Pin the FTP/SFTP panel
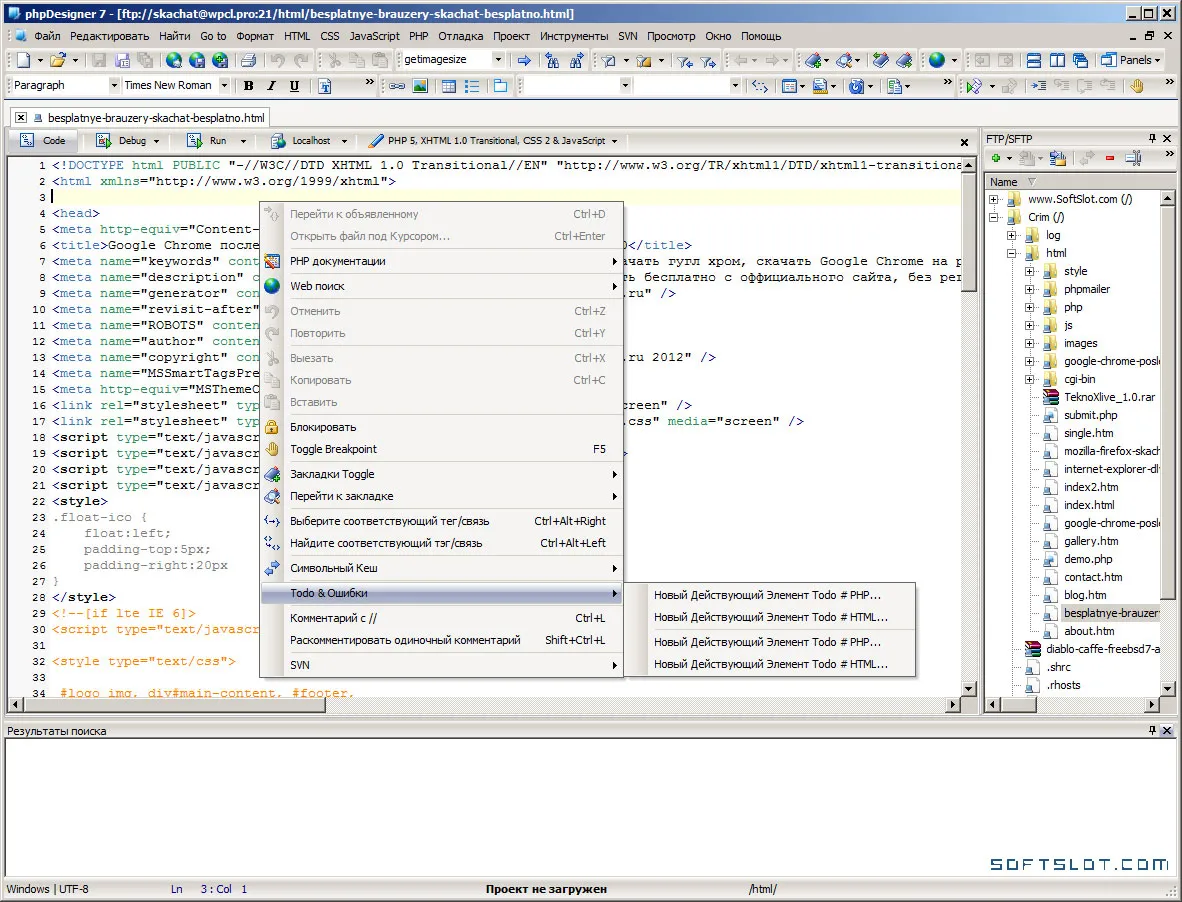Screen dimensions: 1182x902 tap(1152, 139)
